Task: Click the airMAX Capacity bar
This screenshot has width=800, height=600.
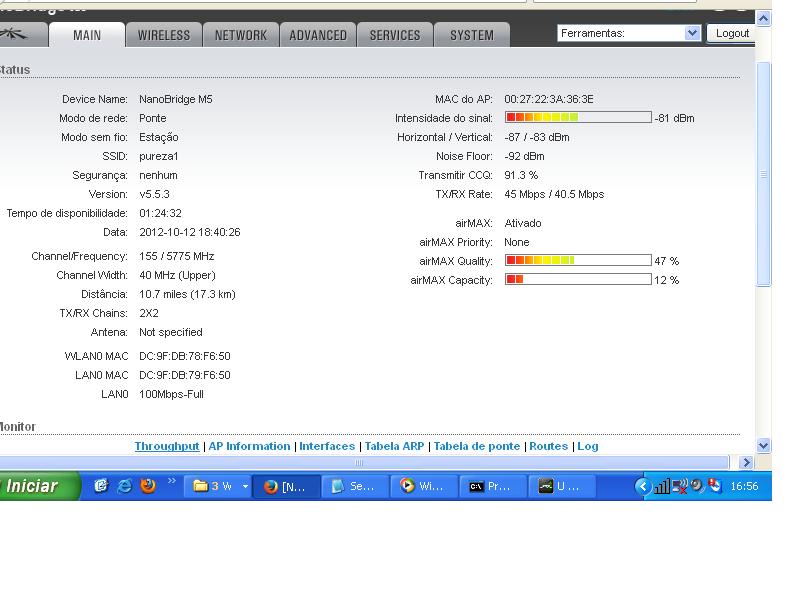Action: (x=578, y=279)
